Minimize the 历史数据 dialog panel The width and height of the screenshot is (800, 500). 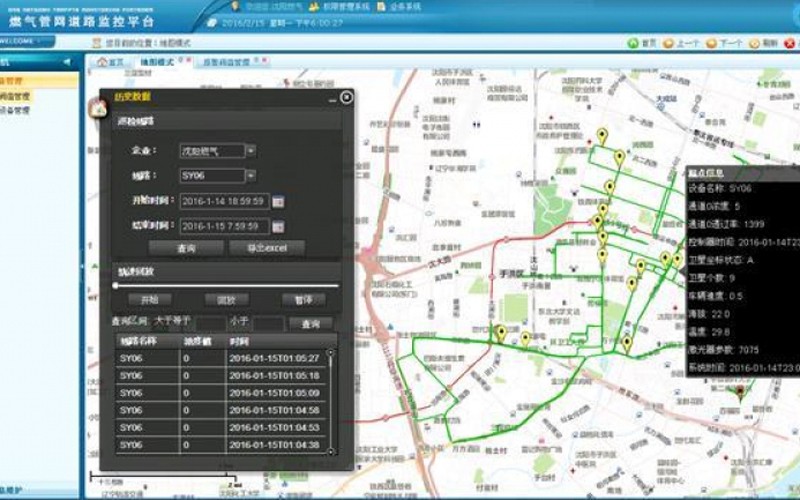coord(332,98)
